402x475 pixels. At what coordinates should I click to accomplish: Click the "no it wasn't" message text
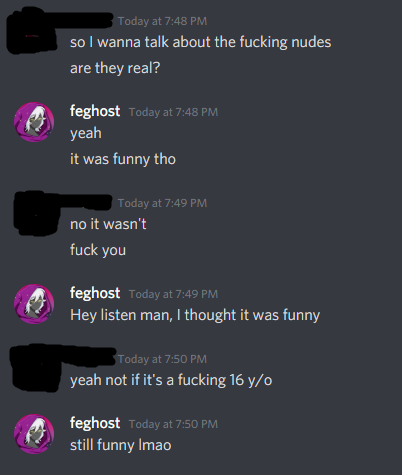[x=108, y=224]
